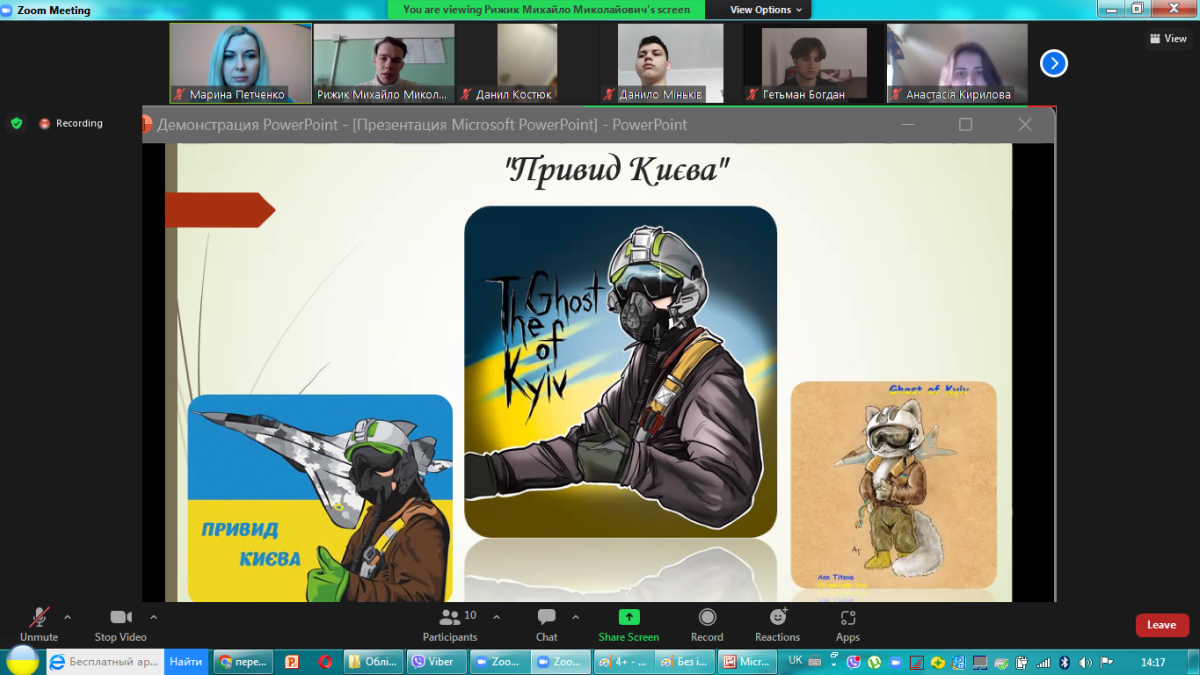Select Марина Петченко's video thumbnail

(x=240, y=63)
